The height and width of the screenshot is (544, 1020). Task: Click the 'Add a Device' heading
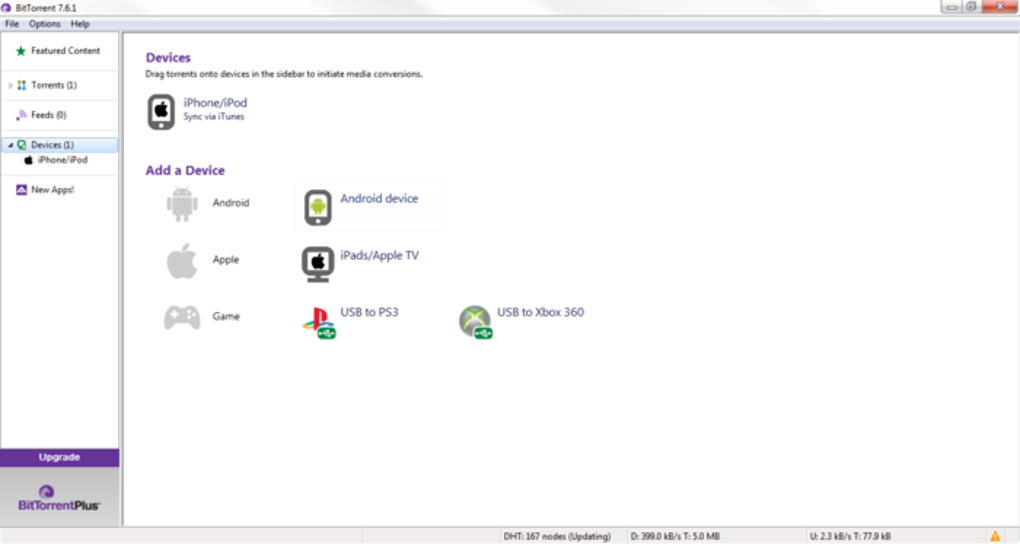(185, 170)
